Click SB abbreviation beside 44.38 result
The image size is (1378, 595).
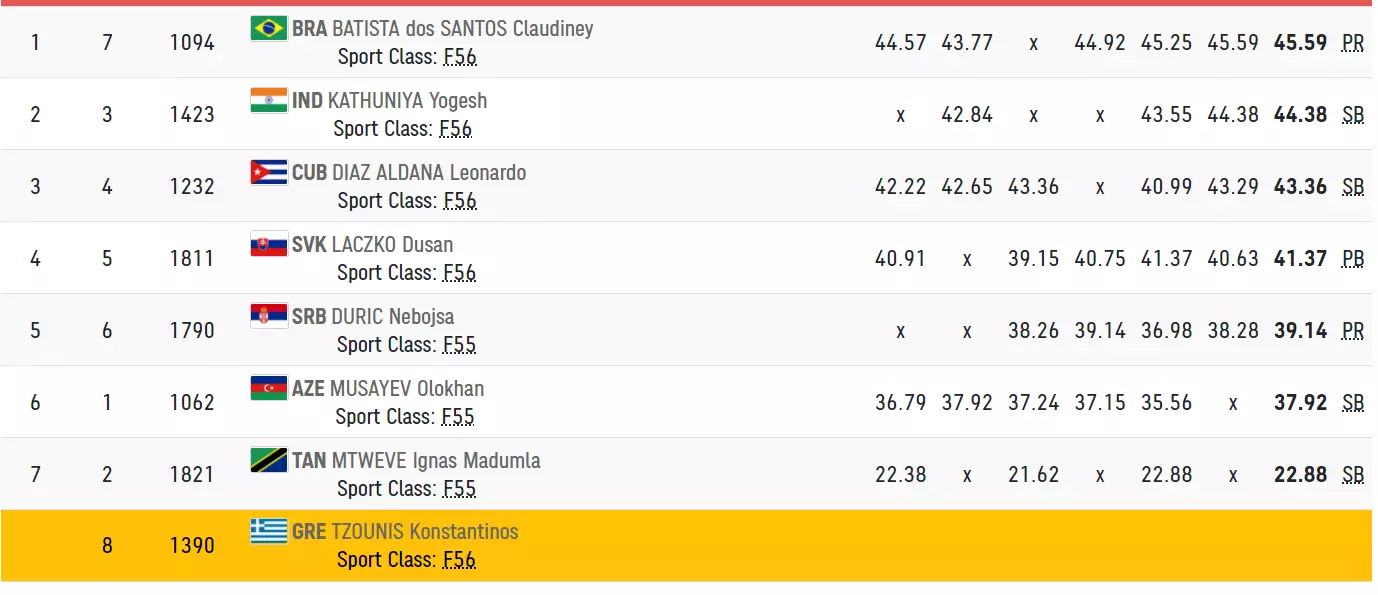1352,115
